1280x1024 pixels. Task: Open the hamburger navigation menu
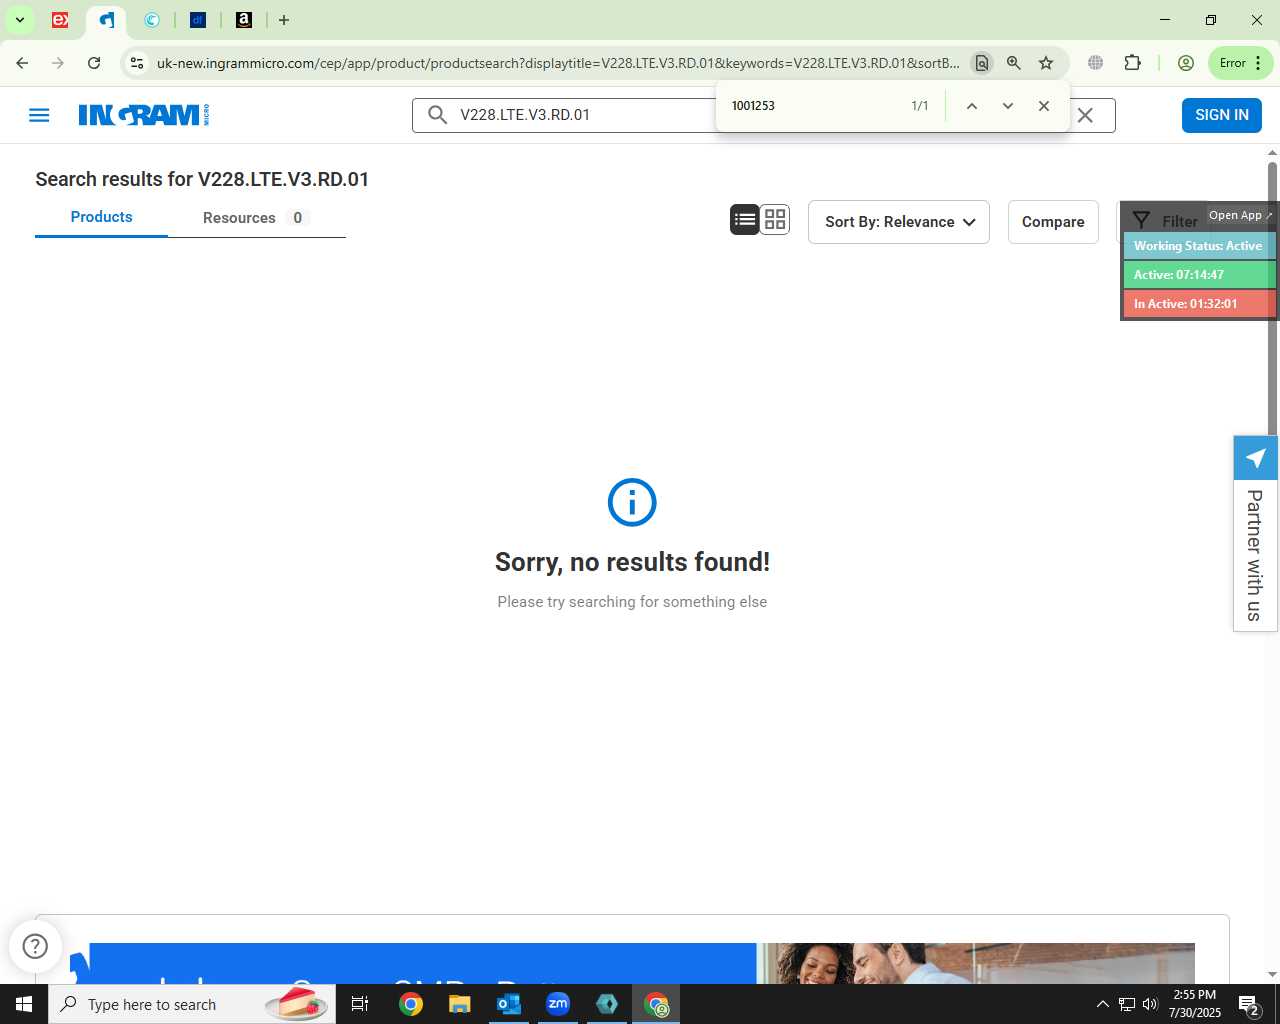[x=39, y=115]
